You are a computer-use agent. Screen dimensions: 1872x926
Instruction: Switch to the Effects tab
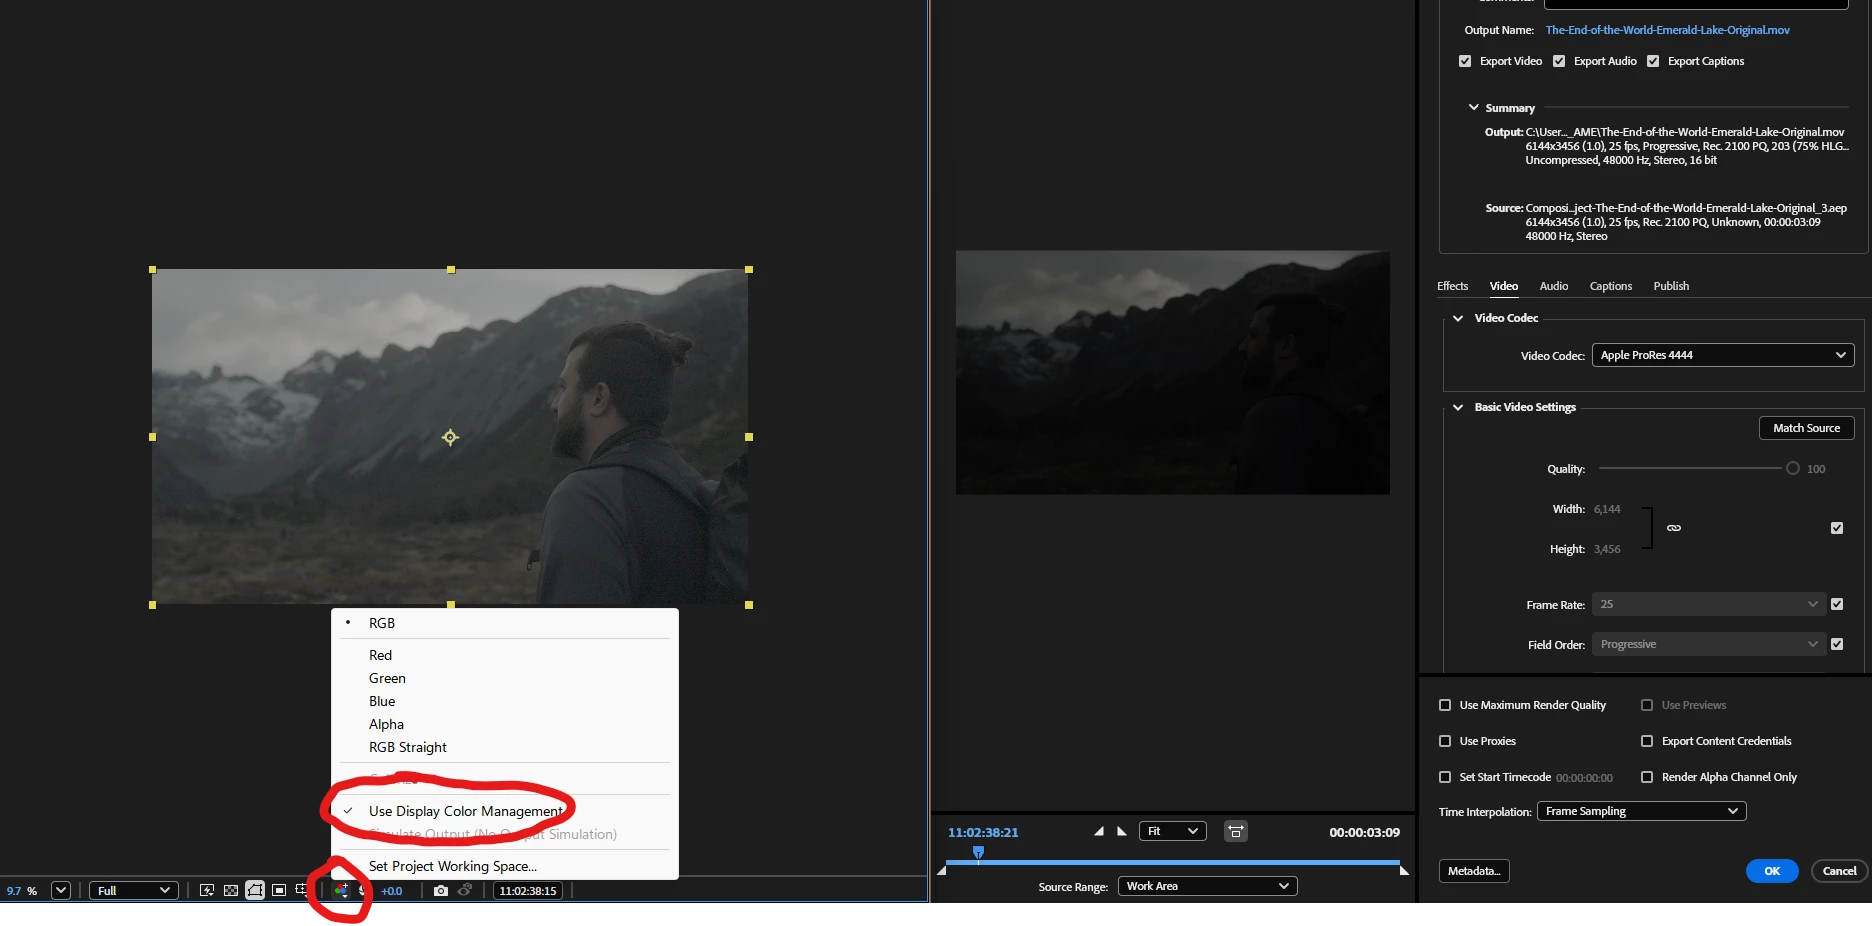(x=1452, y=286)
